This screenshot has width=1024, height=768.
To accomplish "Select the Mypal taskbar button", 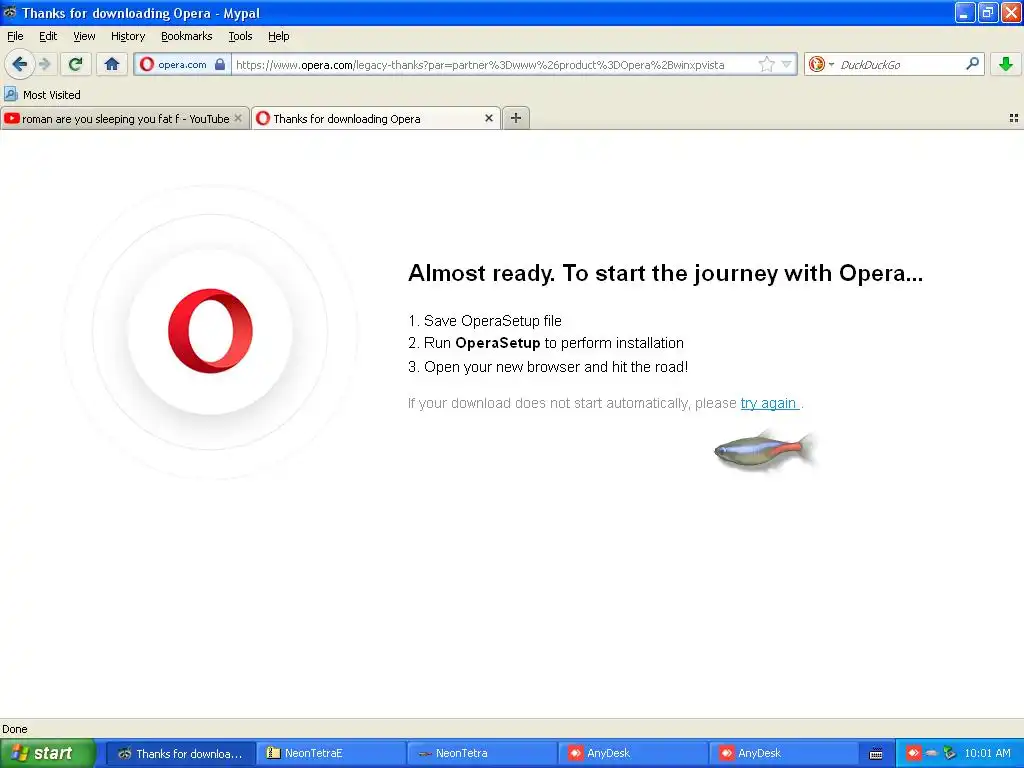I will pos(180,754).
